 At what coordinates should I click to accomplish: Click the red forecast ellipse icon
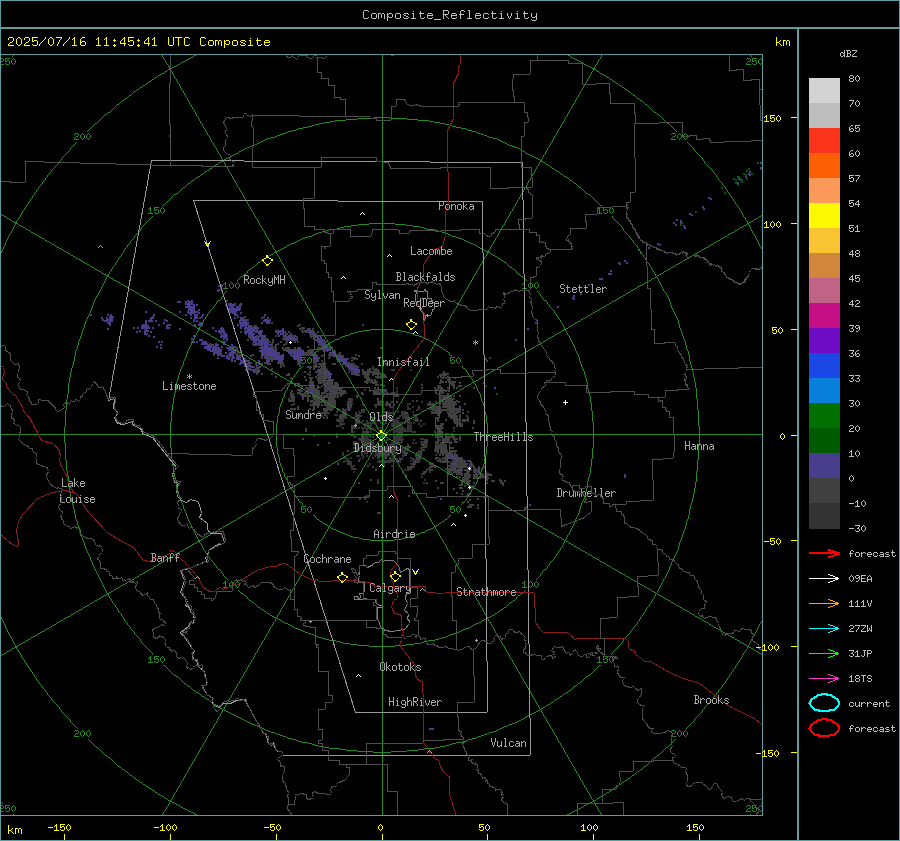click(x=824, y=728)
